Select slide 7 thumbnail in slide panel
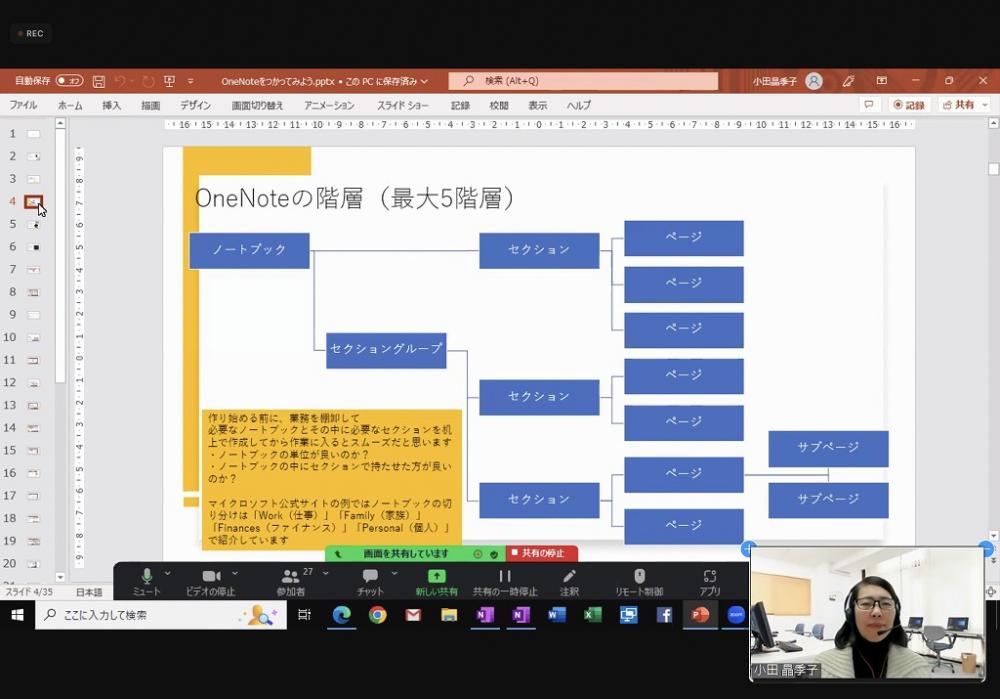This screenshot has height=699, width=1000. (x=34, y=269)
